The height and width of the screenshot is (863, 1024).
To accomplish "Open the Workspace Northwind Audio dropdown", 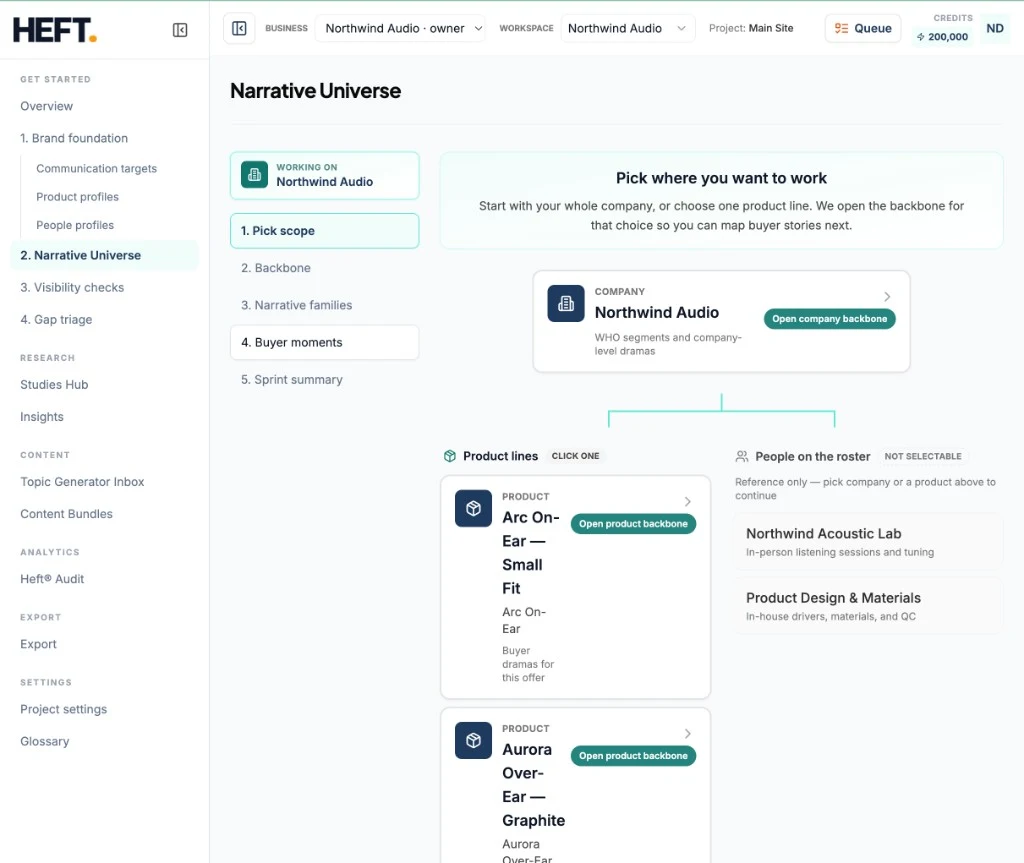I will pyautogui.click(x=627, y=29).
